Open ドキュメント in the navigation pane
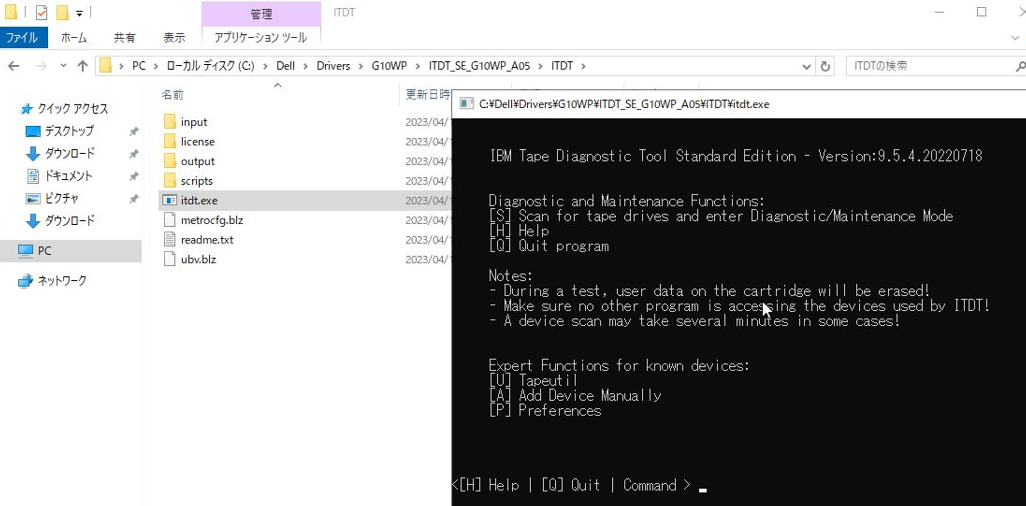This screenshot has width=1026, height=506. coord(68,176)
